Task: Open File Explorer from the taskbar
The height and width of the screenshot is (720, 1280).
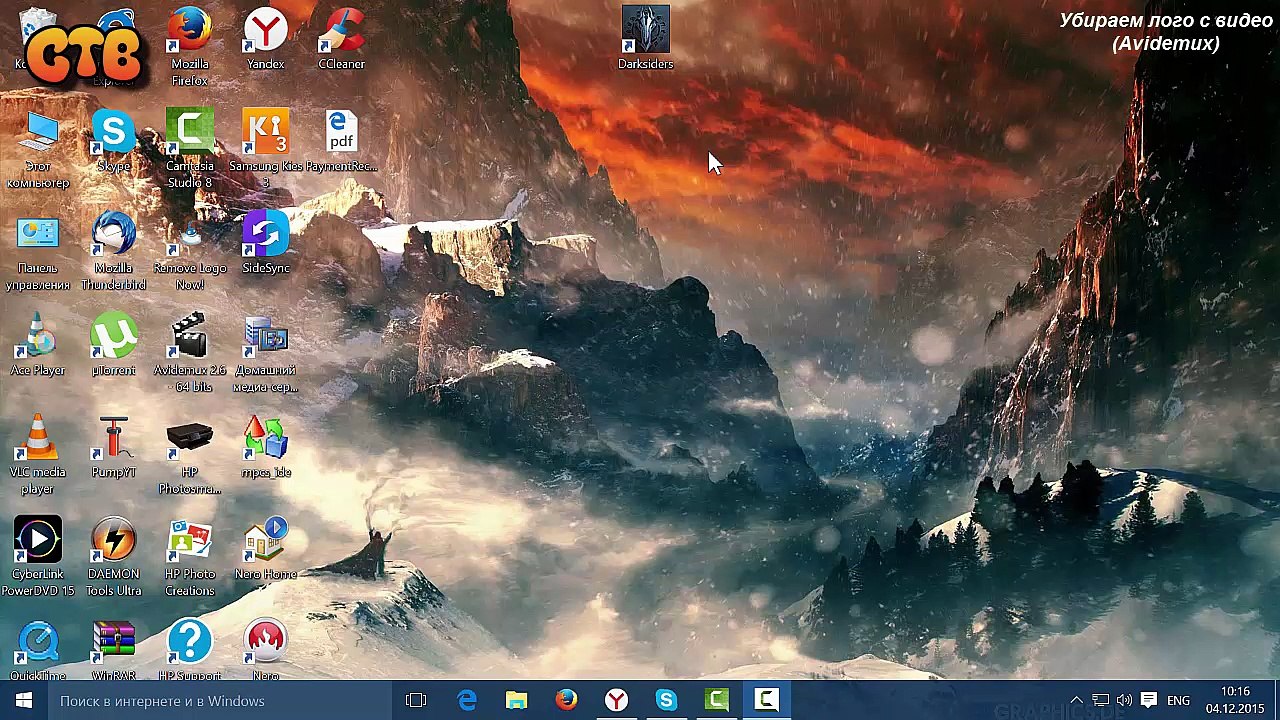Action: (x=517, y=700)
